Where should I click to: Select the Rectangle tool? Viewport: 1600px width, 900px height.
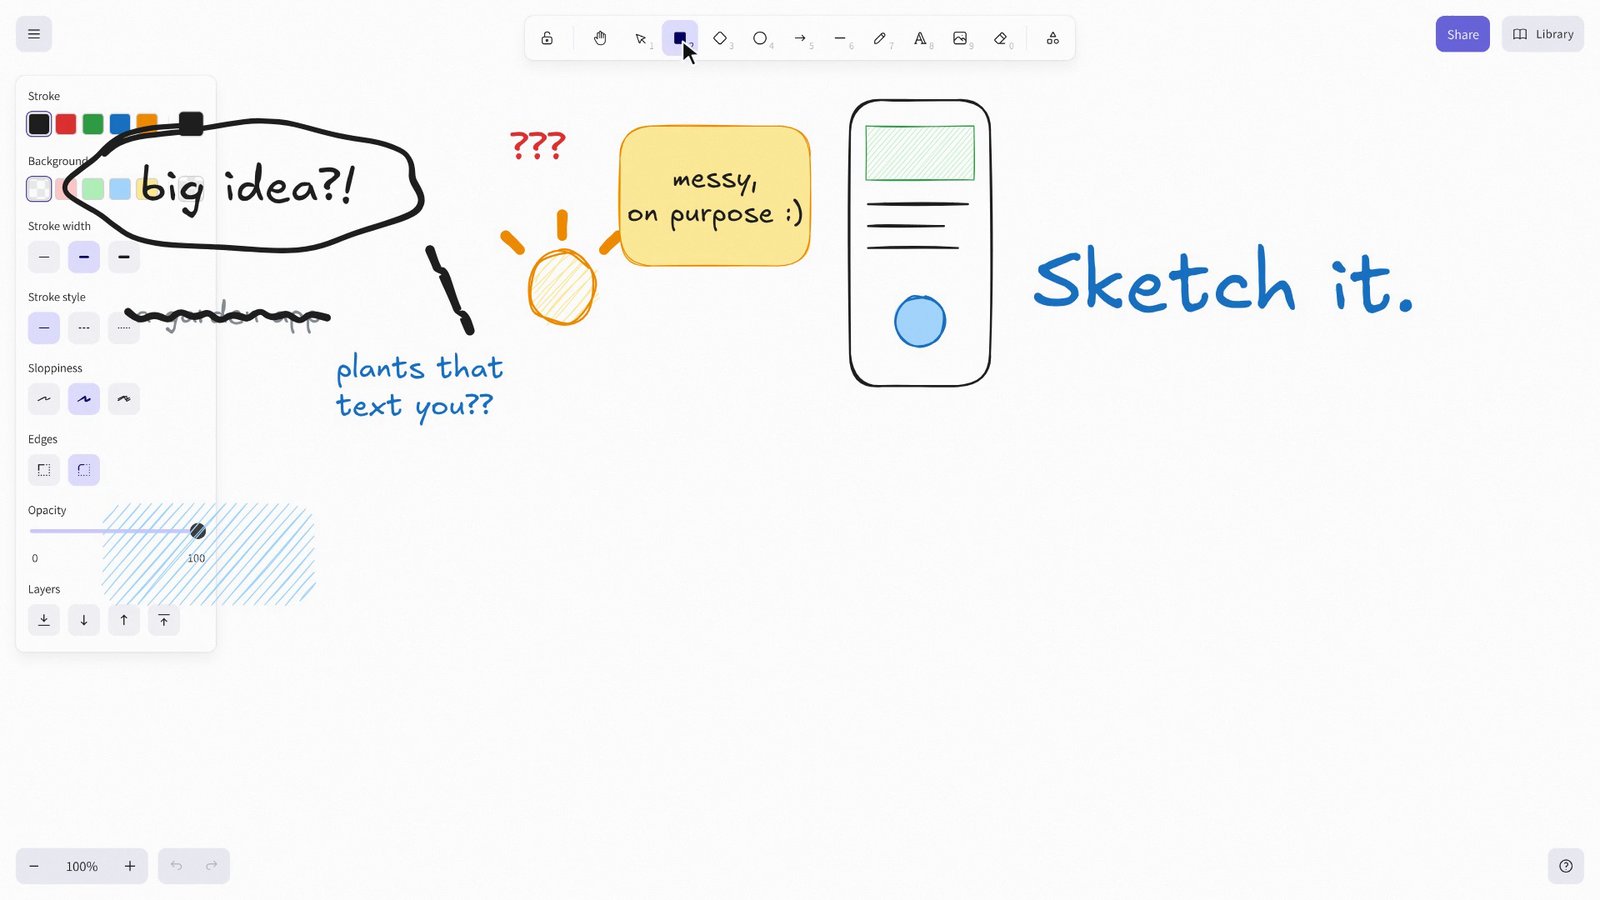680,38
